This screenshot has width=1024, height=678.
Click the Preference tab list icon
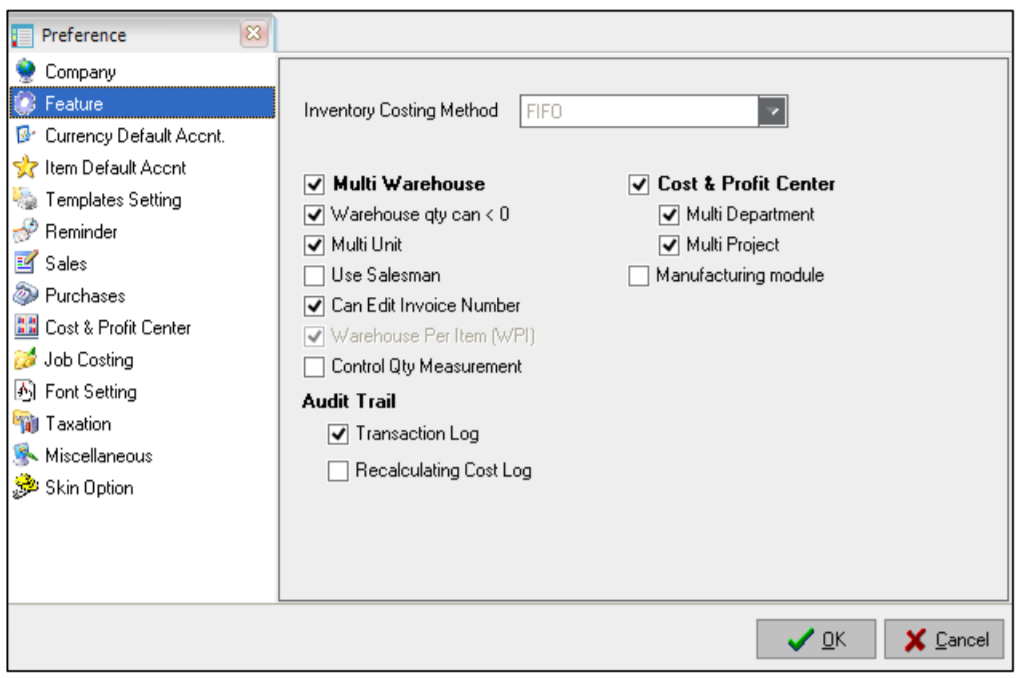22,35
